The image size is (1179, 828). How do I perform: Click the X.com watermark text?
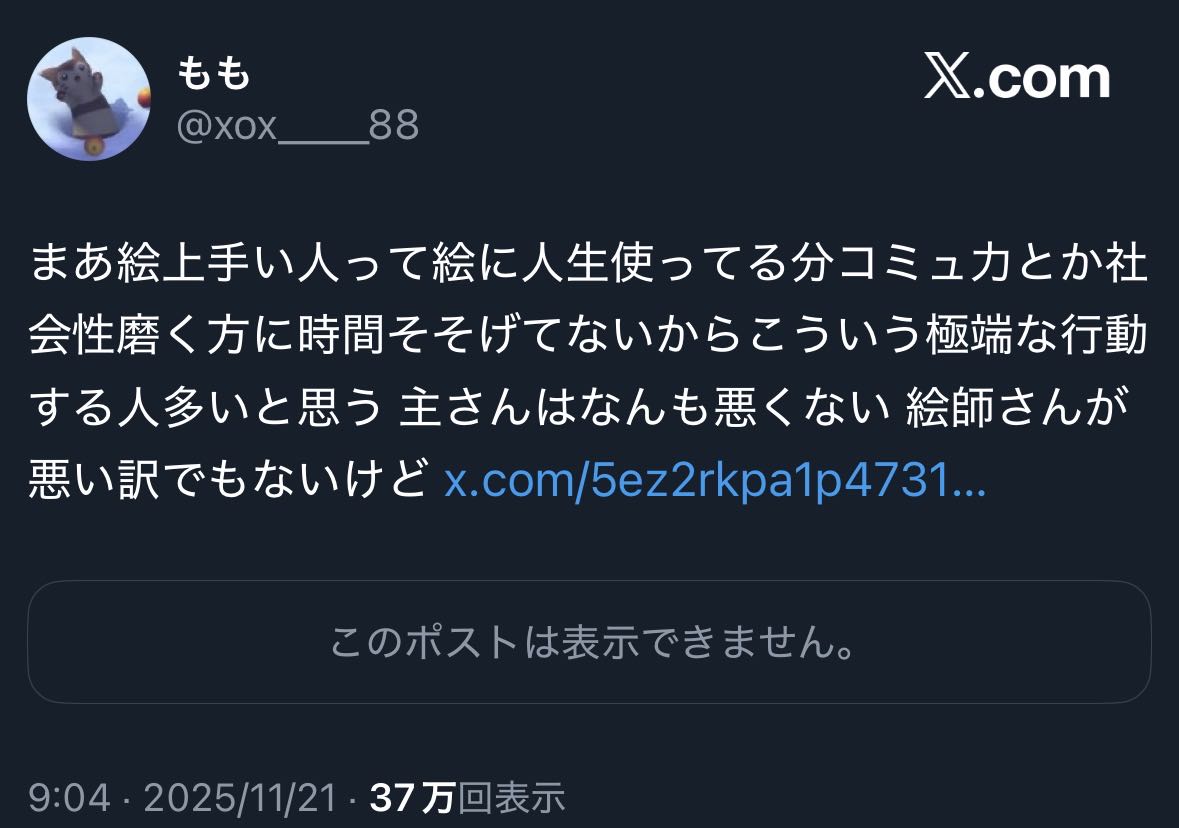[1017, 76]
